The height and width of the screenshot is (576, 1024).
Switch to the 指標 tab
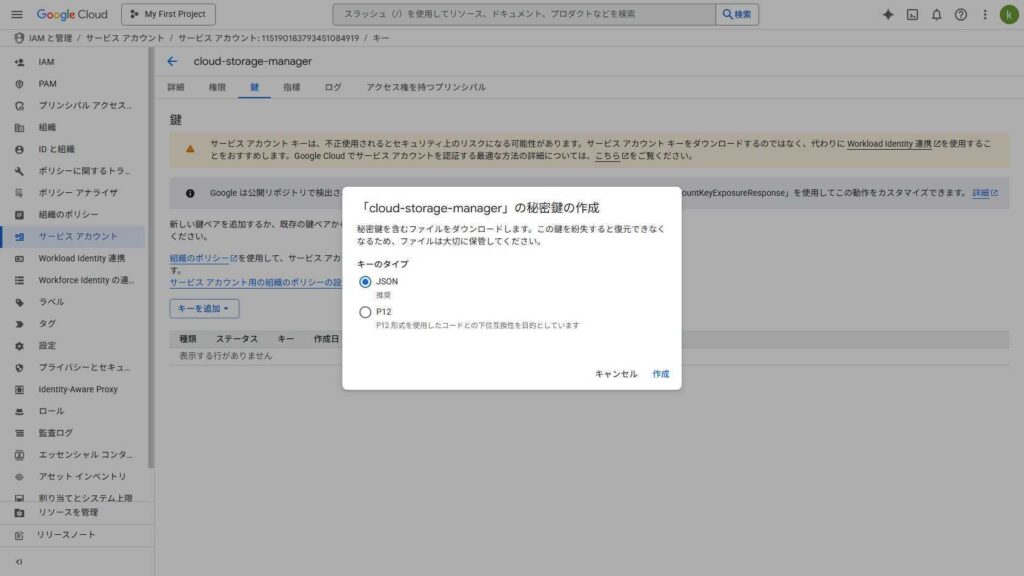click(291, 87)
